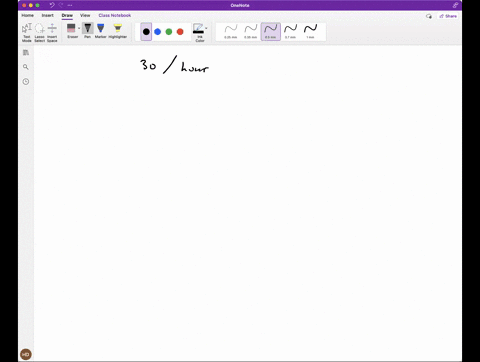Open the Eraser options dropdown arrow

click(x=79, y=28)
